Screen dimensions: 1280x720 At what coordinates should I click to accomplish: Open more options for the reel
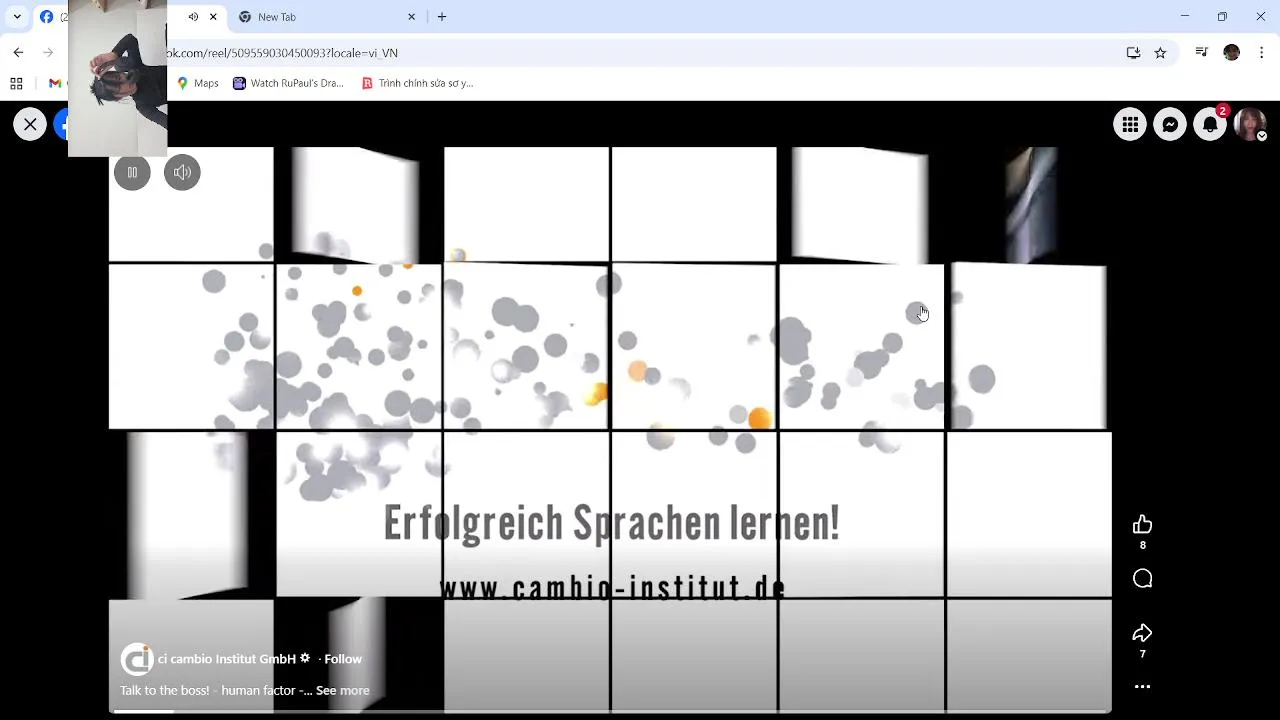point(1142,687)
